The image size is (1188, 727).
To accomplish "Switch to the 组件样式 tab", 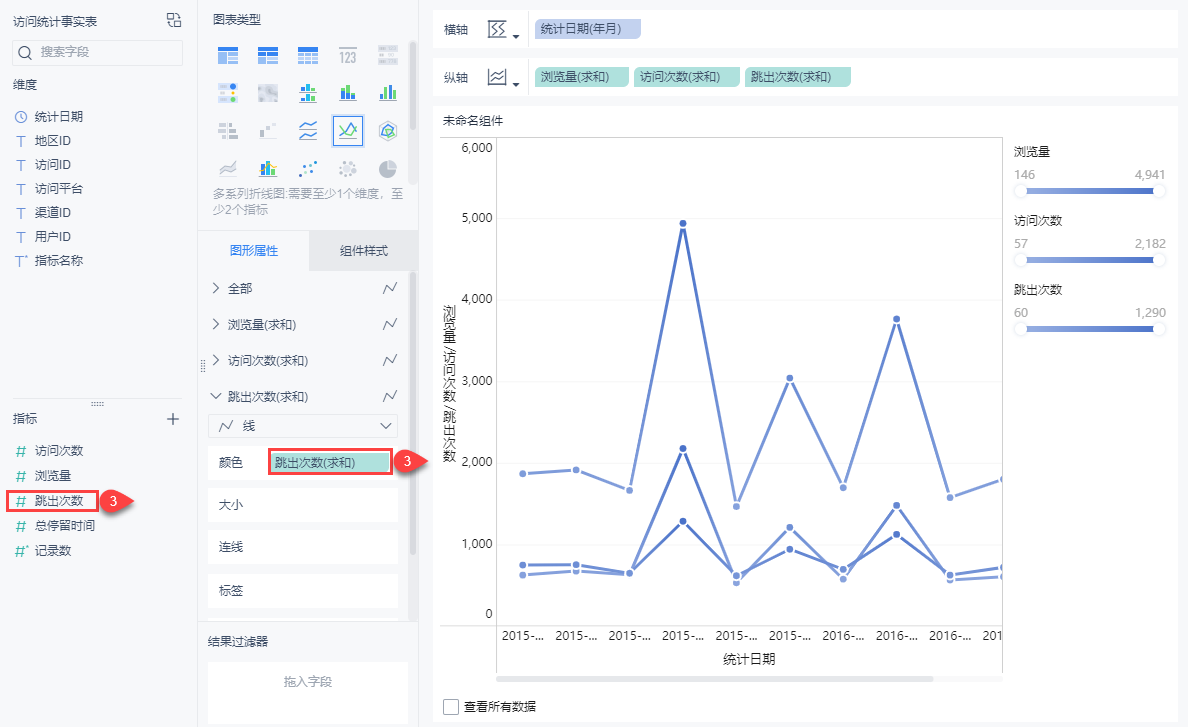I will (364, 251).
